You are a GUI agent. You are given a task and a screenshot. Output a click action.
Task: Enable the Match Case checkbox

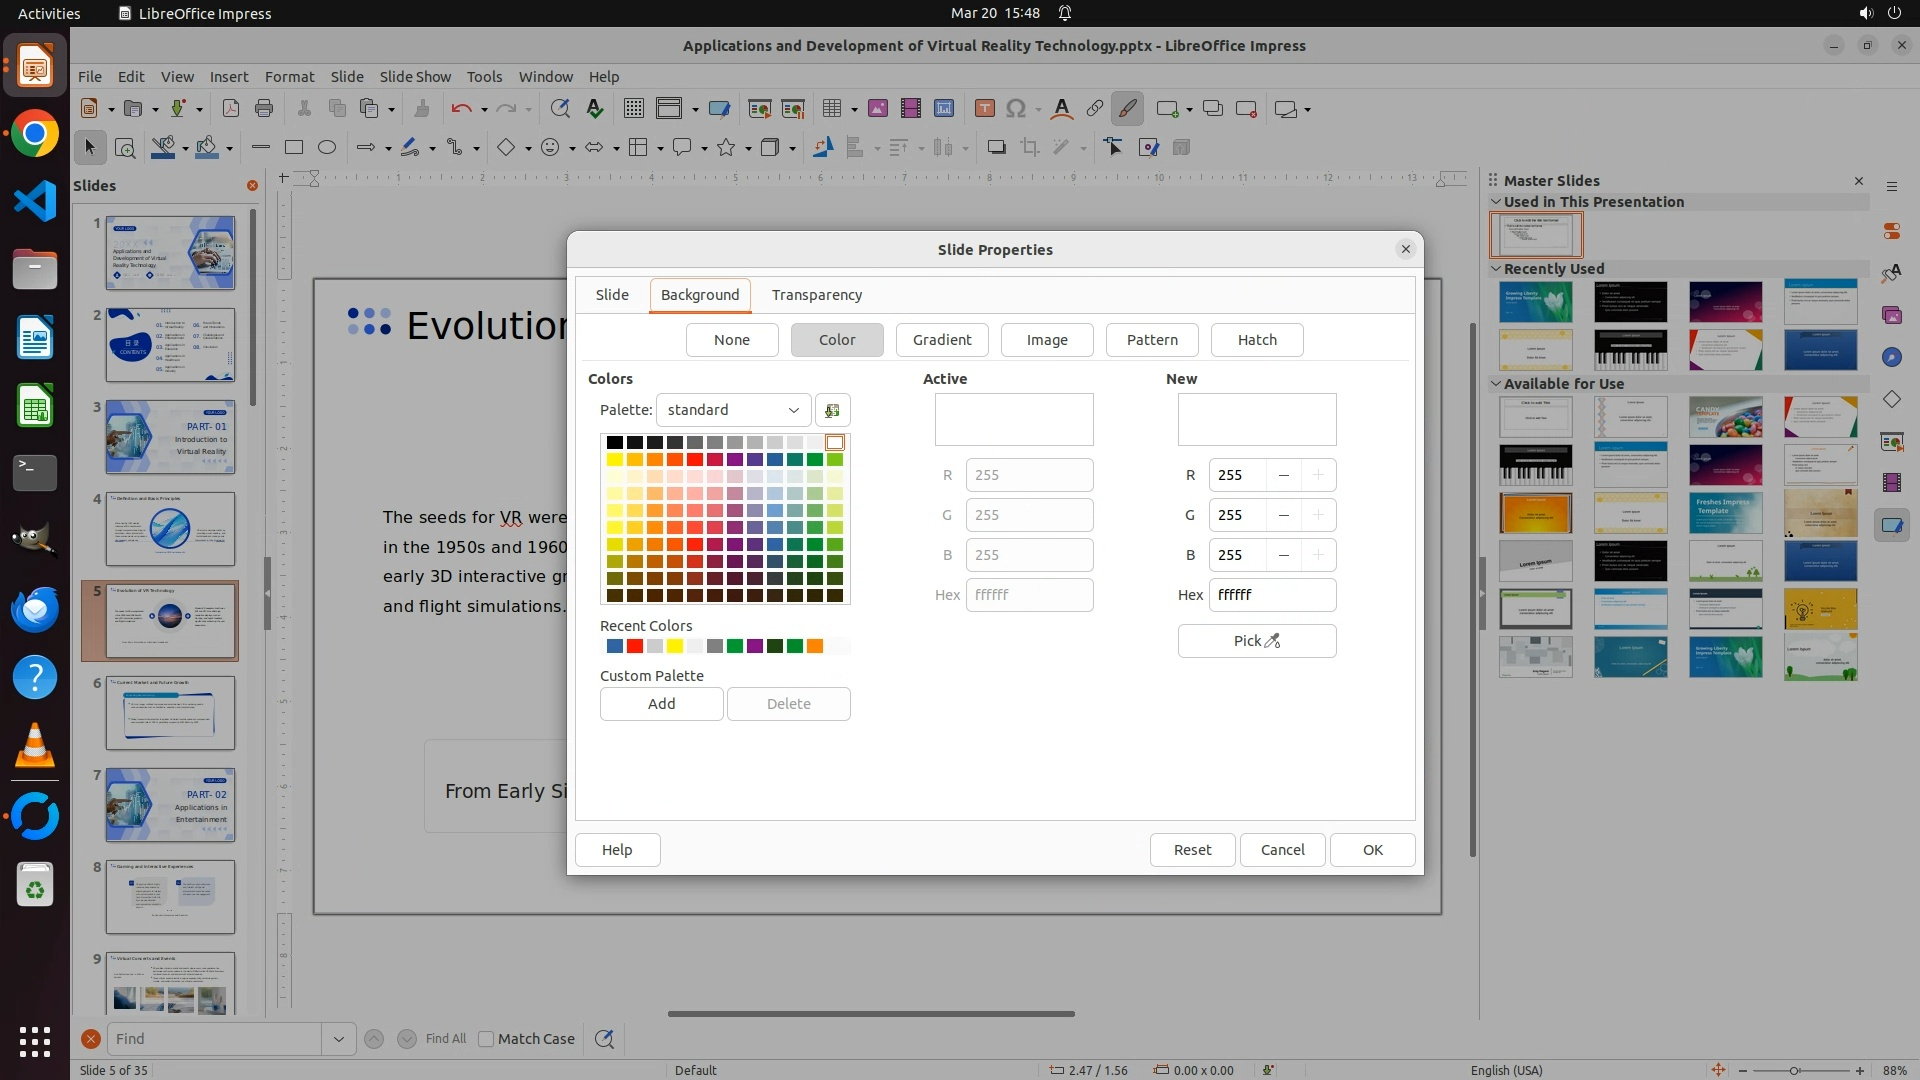tap(486, 1039)
